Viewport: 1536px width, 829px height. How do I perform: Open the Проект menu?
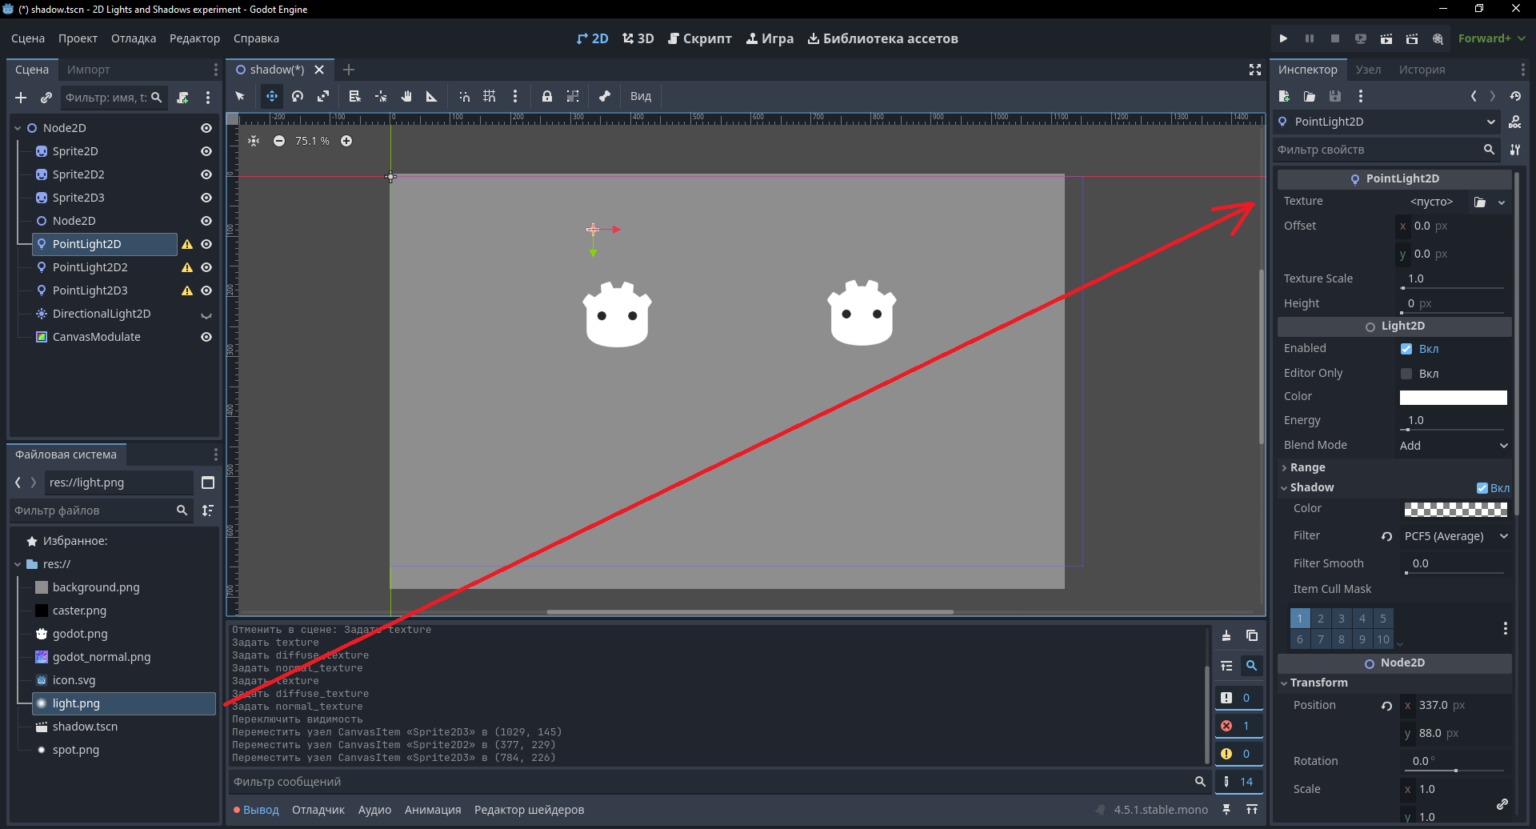coord(77,38)
